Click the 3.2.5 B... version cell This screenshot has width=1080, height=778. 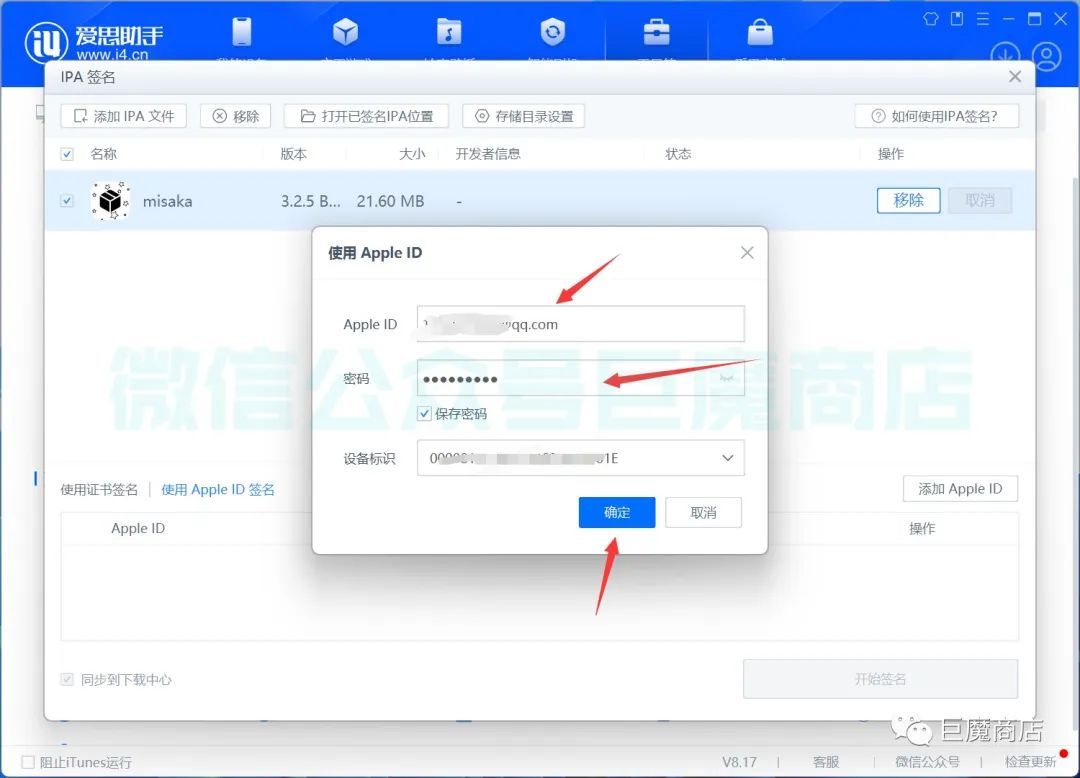click(311, 201)
